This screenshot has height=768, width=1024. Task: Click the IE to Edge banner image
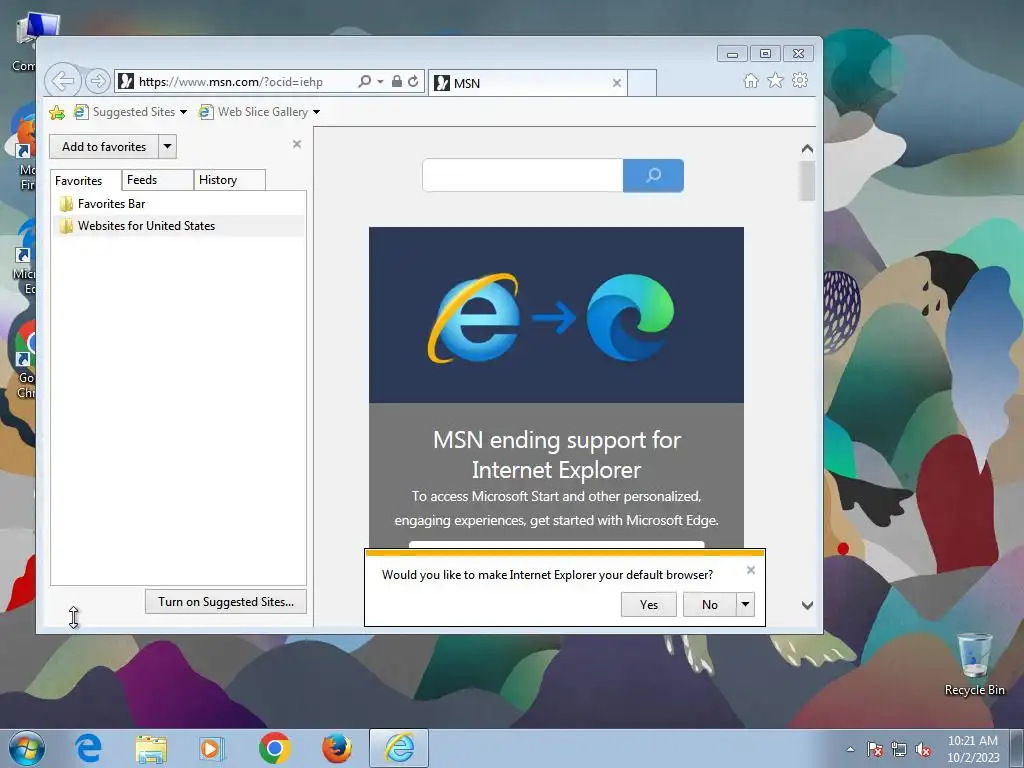[556, 315]
